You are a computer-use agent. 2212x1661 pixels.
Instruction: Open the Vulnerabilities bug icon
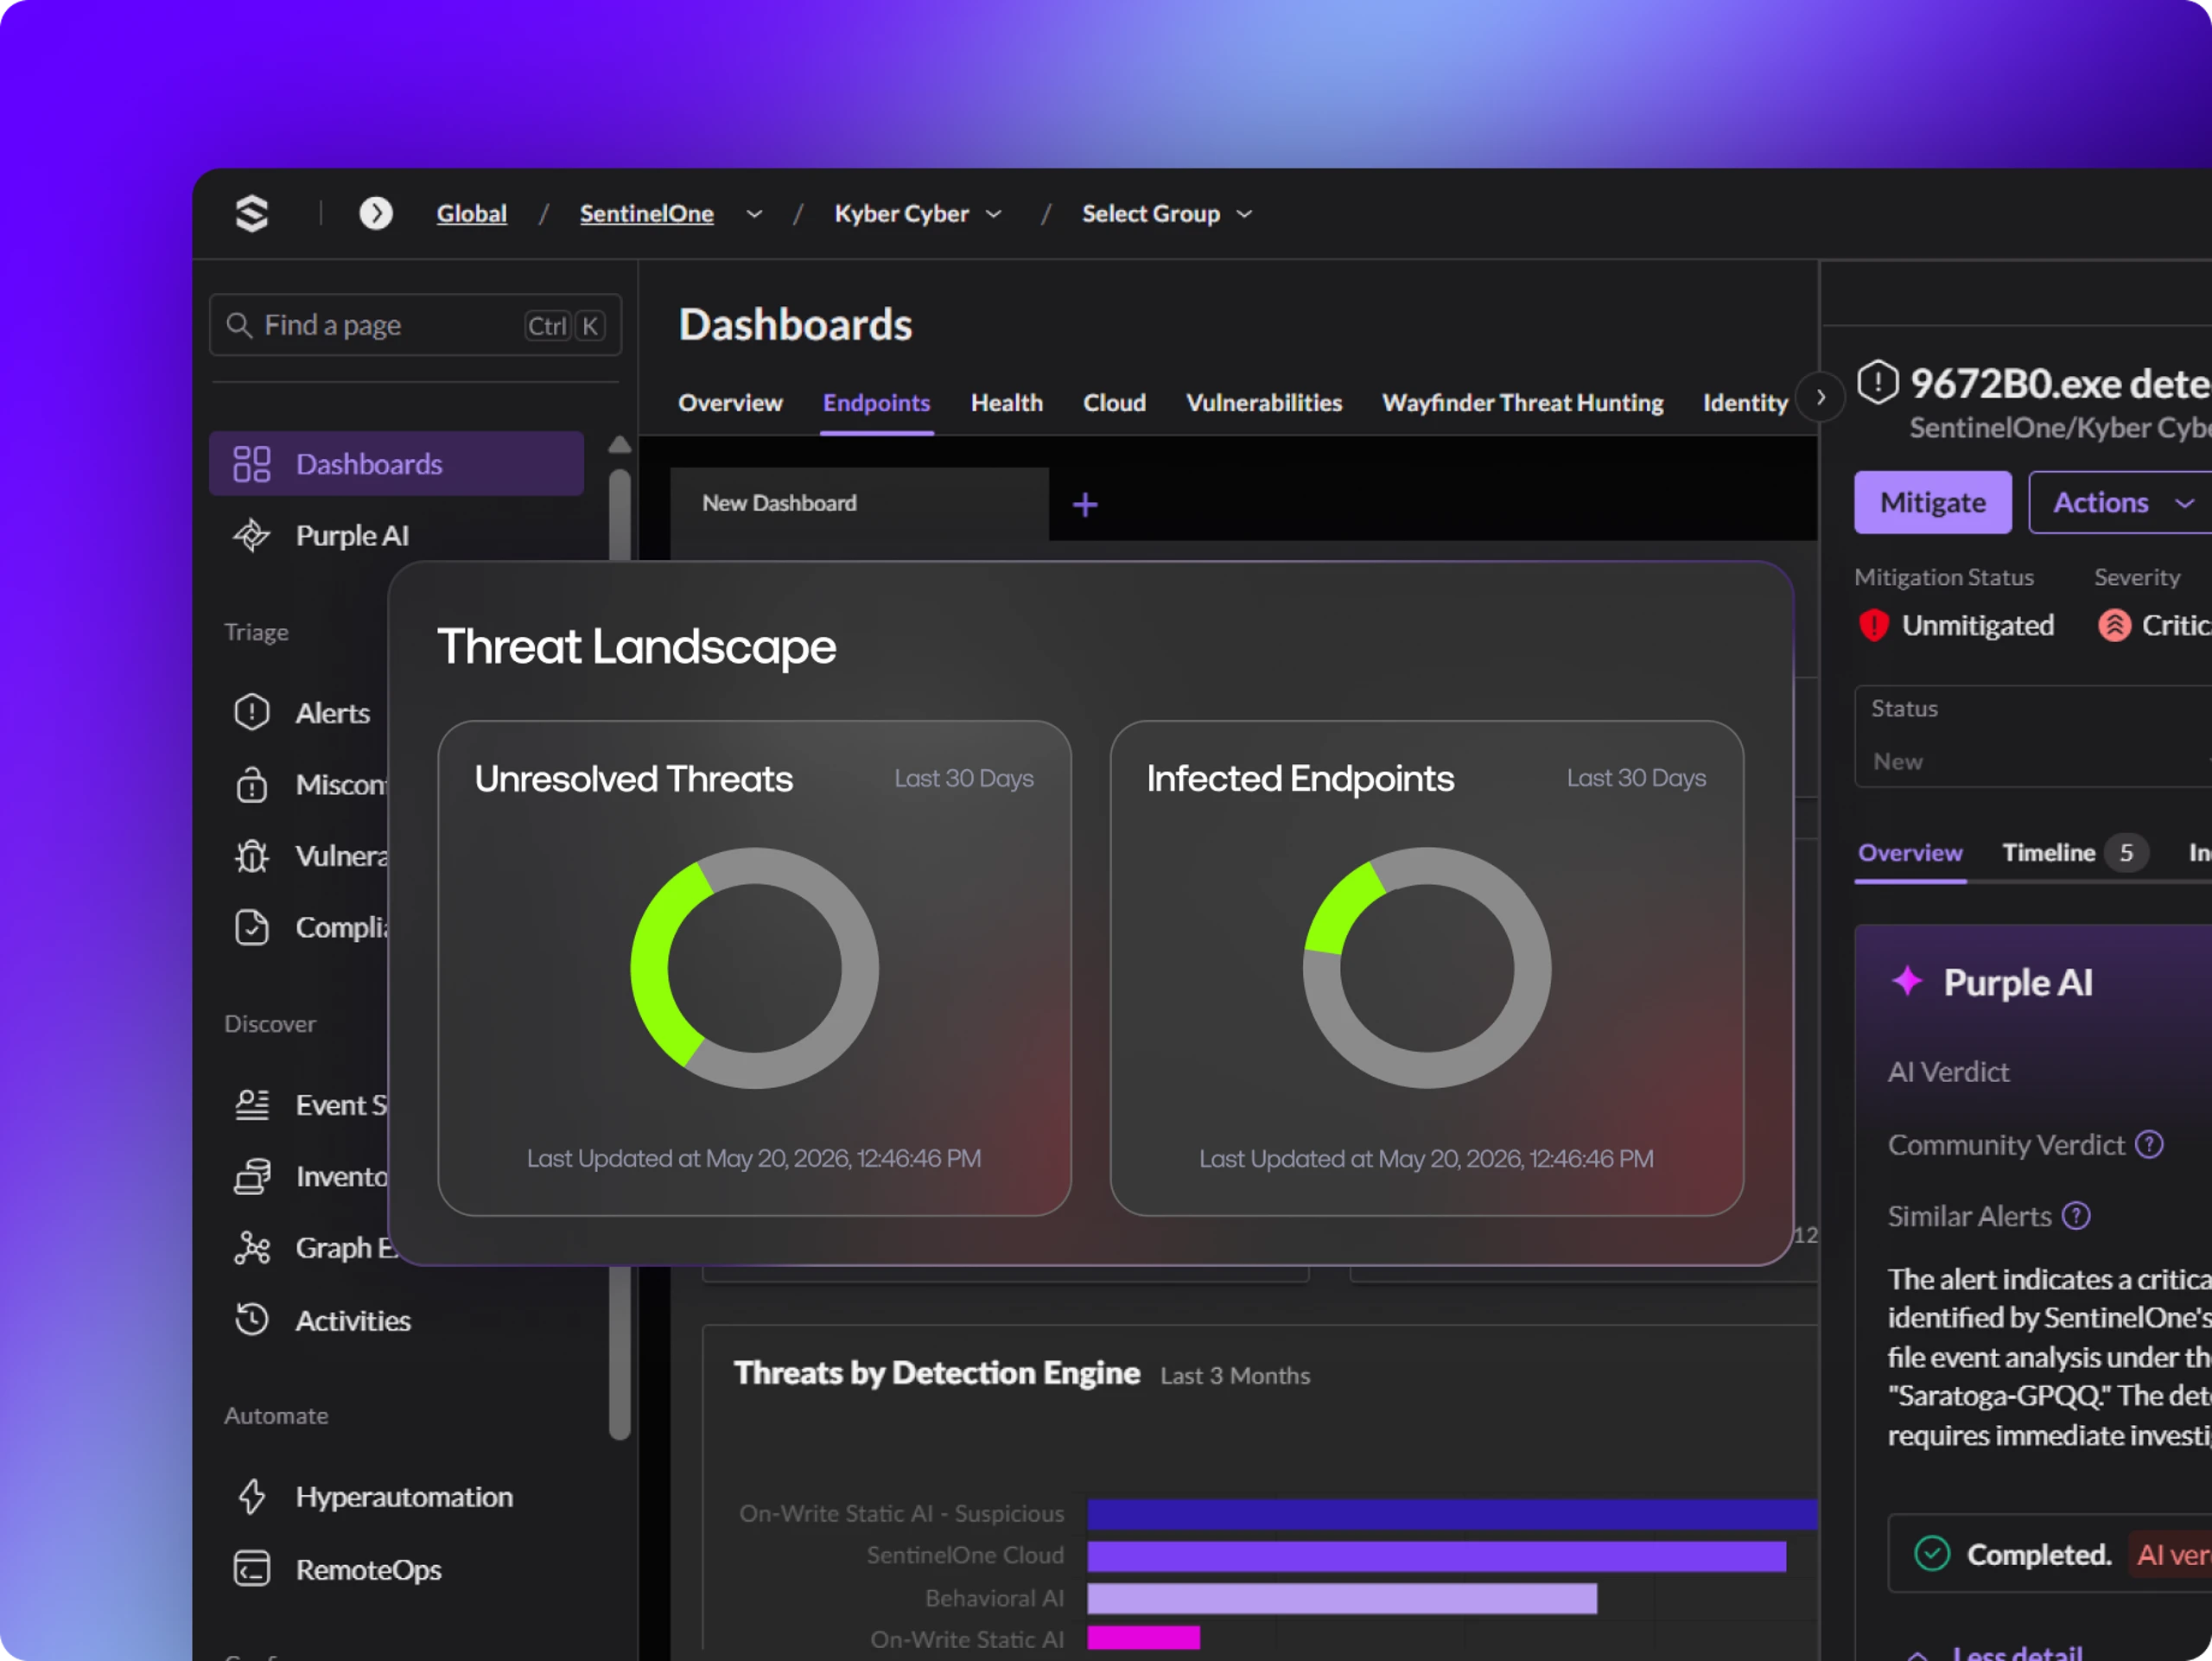click(x=251, y=856)
